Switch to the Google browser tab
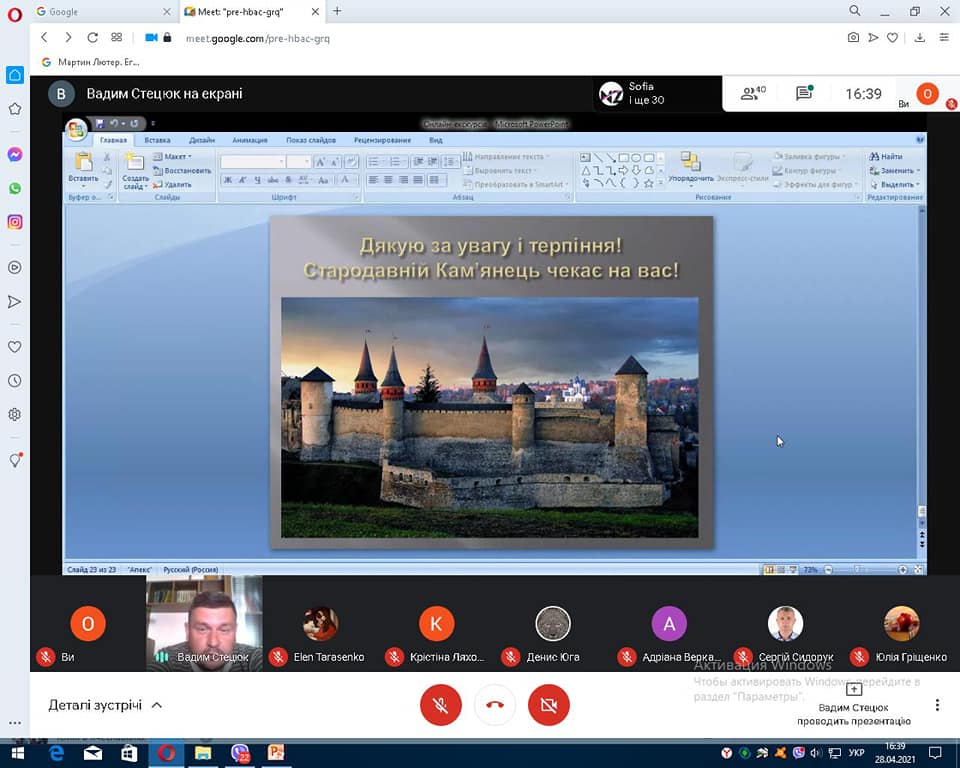Screen dimensions: 960x768 click(x=100, y=11)
